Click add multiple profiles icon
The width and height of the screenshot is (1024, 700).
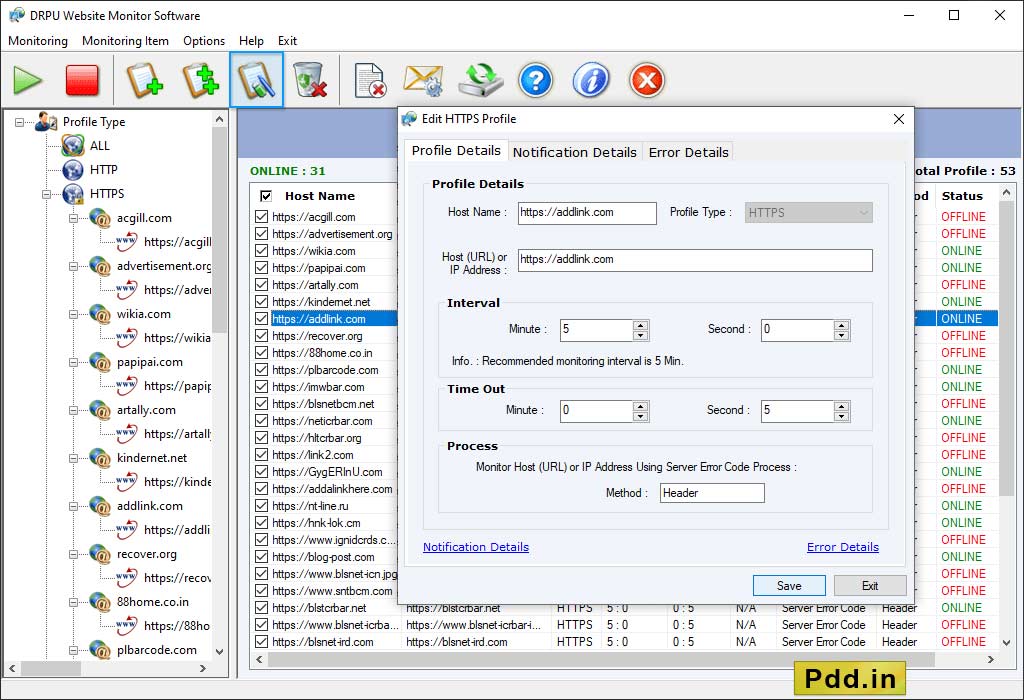200,80
